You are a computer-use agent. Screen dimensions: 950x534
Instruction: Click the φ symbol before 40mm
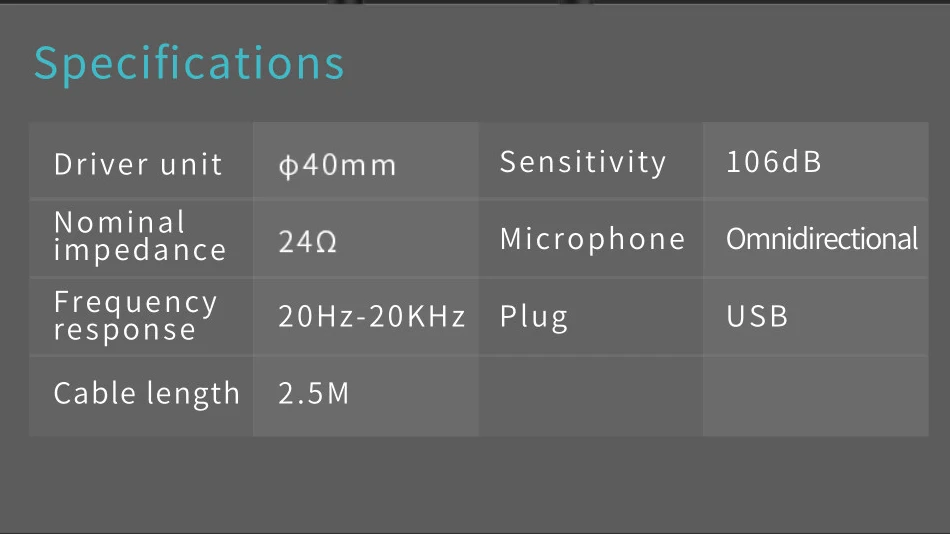pyautogui.click(x=288, y=166)
